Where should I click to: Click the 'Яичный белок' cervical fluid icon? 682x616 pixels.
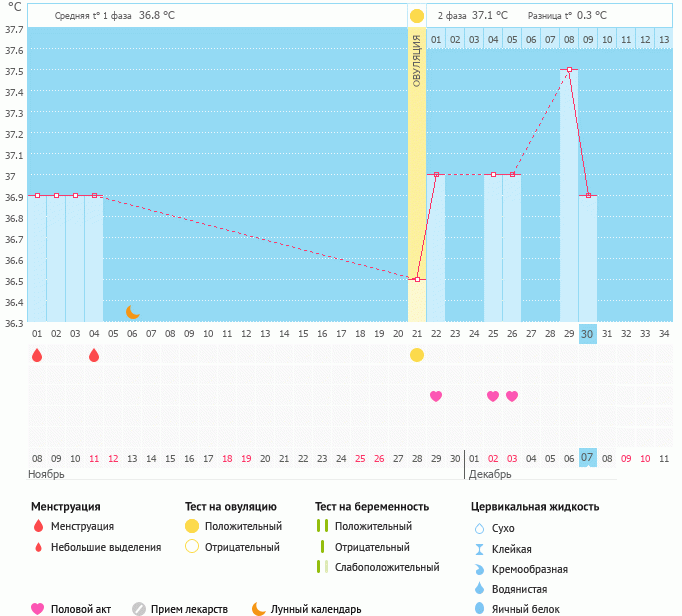point(479,608)
